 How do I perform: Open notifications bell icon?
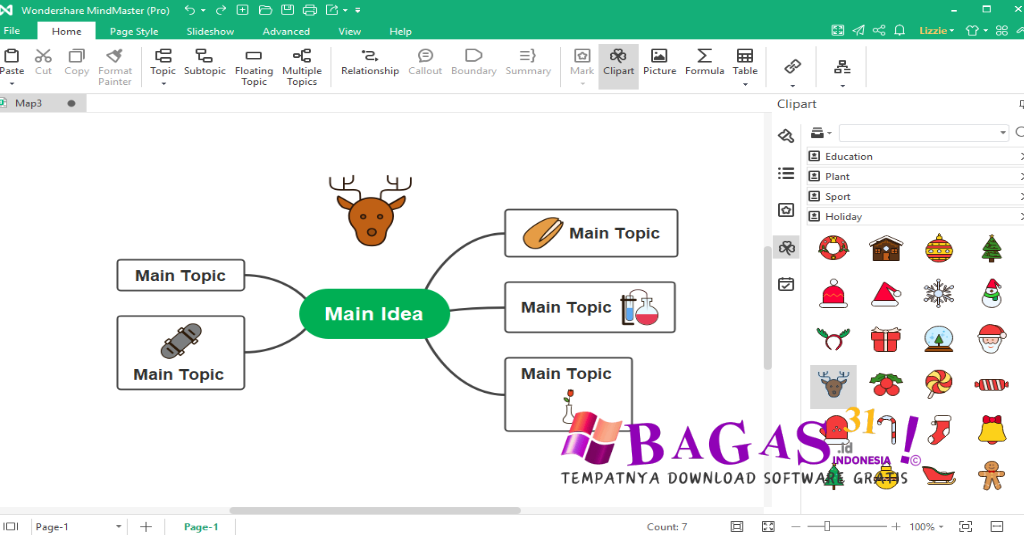click(x=899, y=30)
